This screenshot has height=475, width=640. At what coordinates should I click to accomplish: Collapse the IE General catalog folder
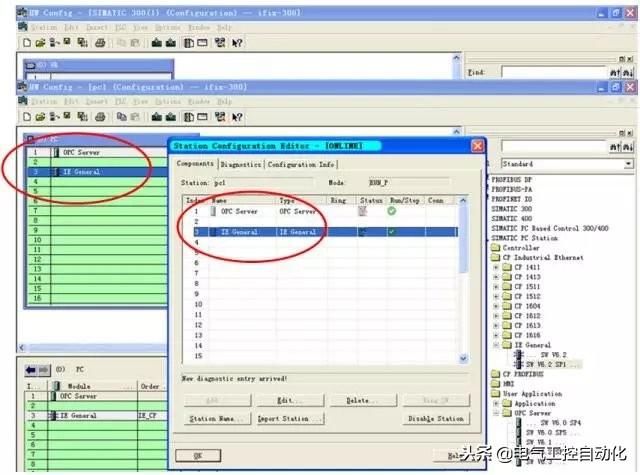click(496, 345)
